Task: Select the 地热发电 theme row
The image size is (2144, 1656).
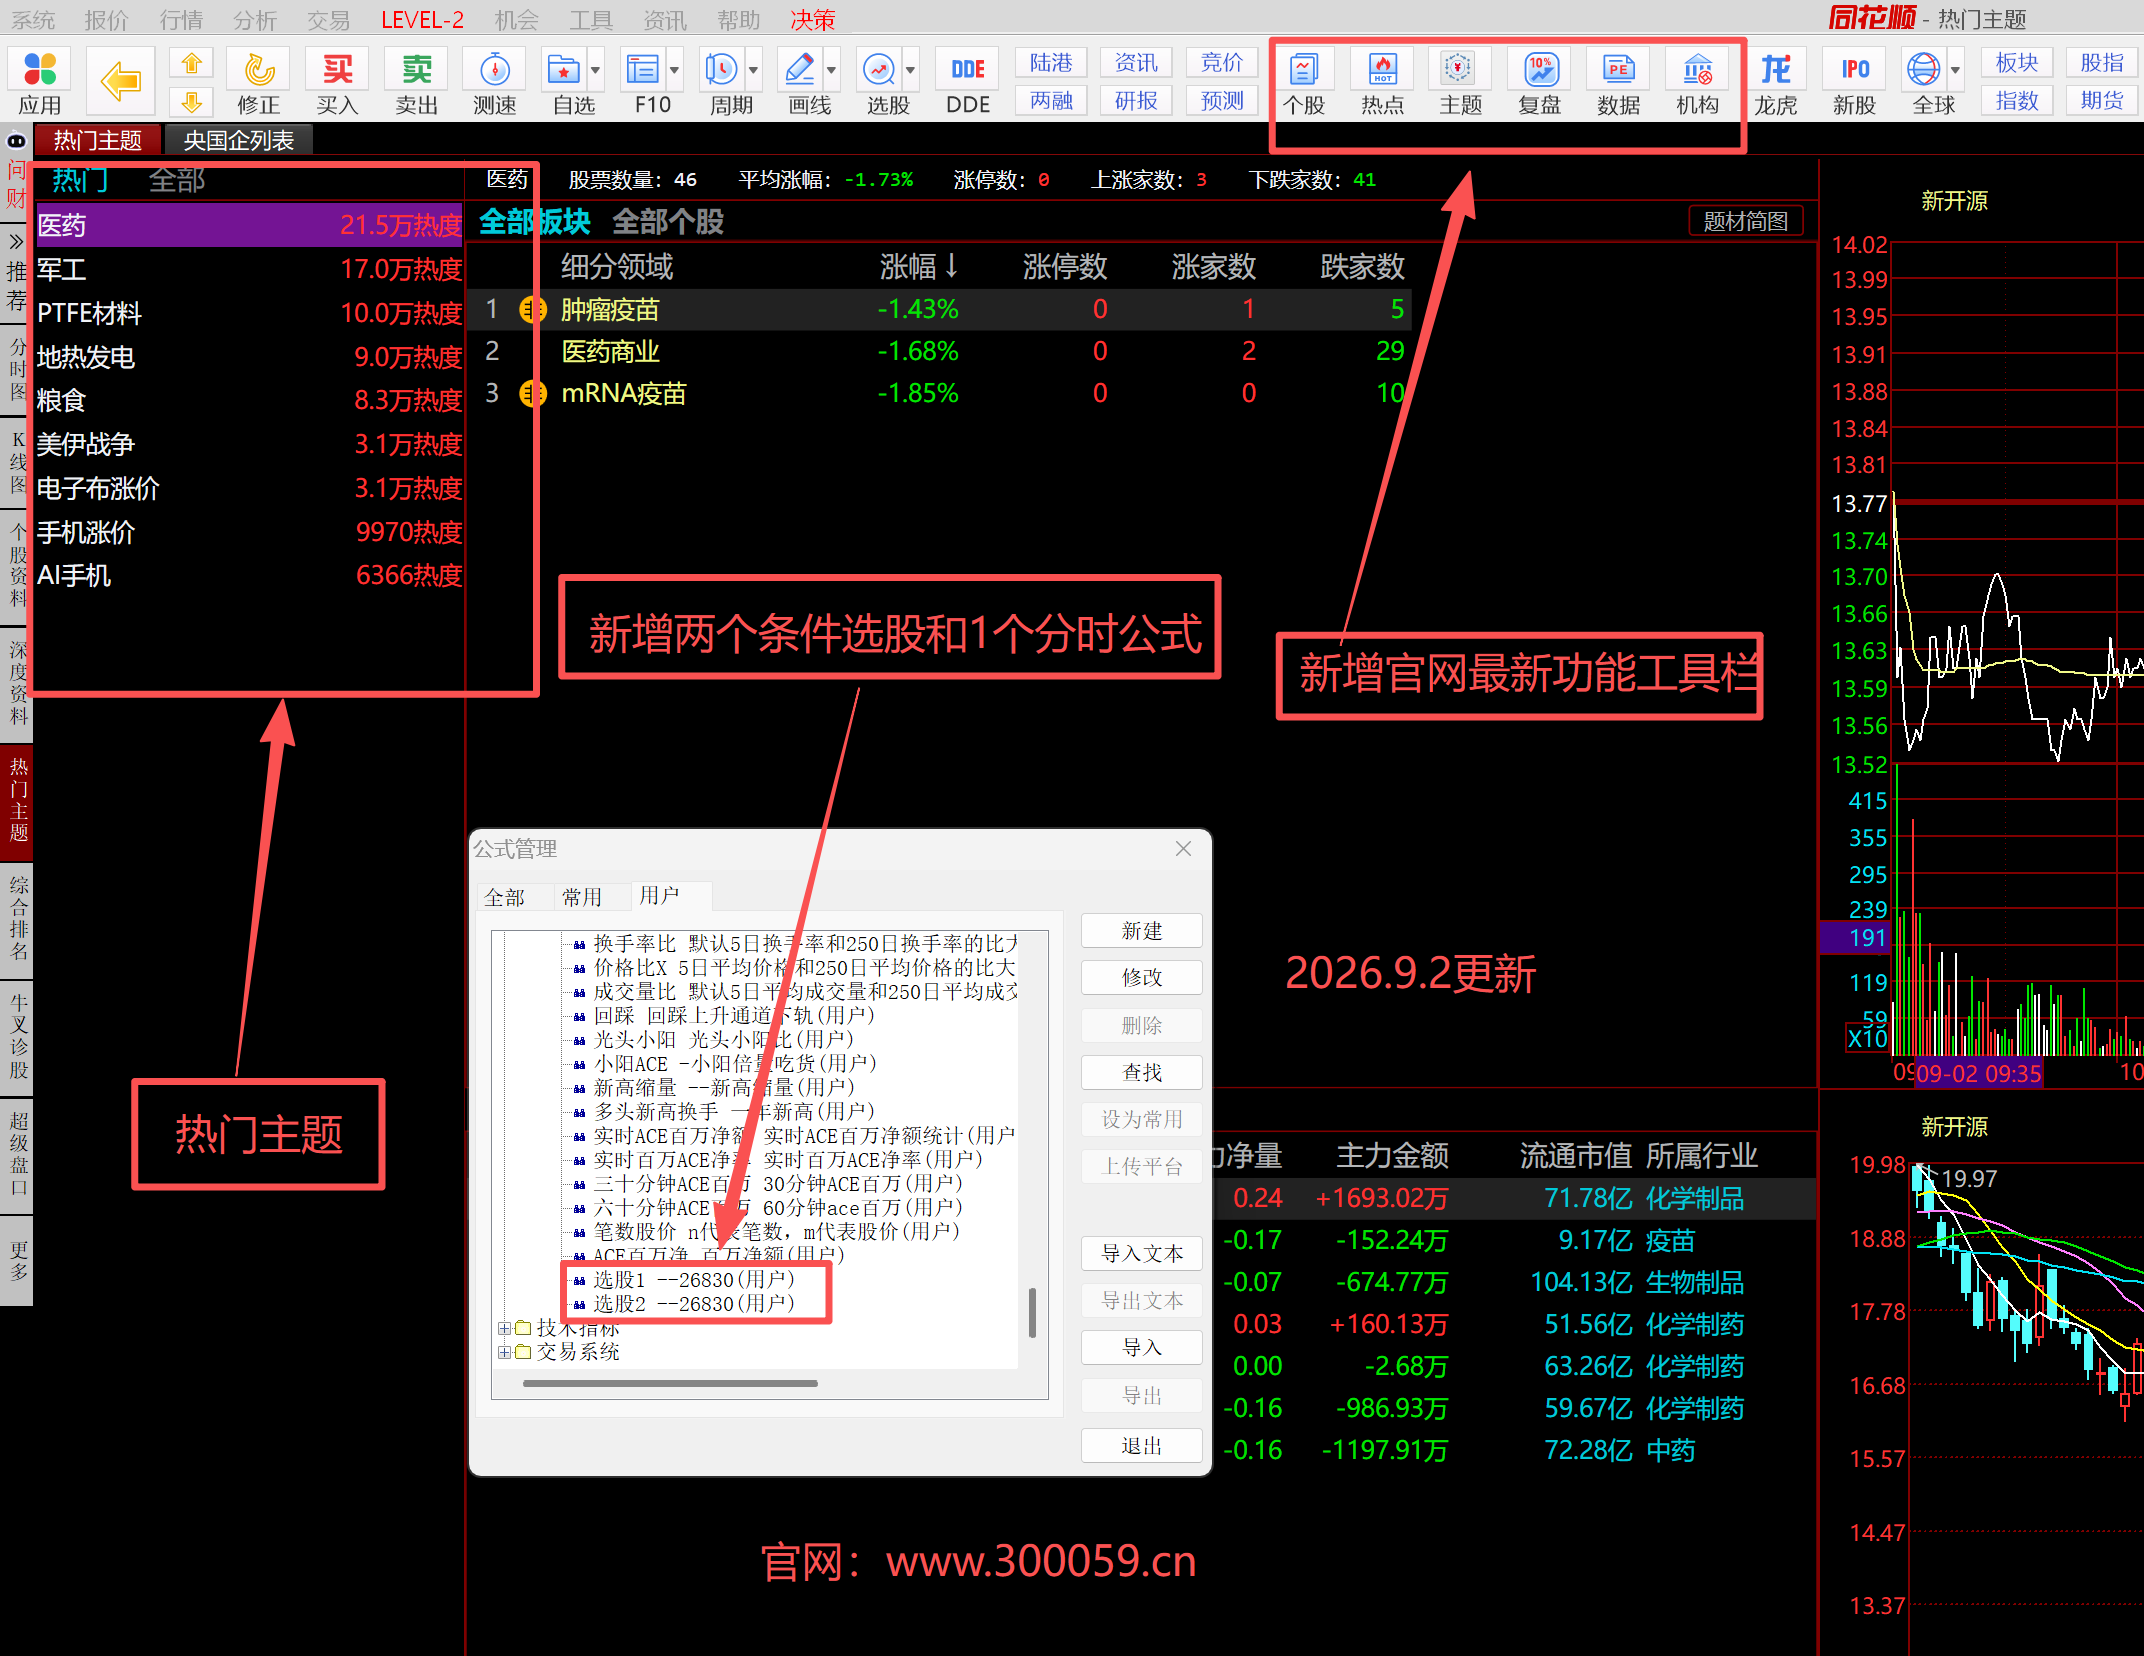Action: (x=249, y=357)
